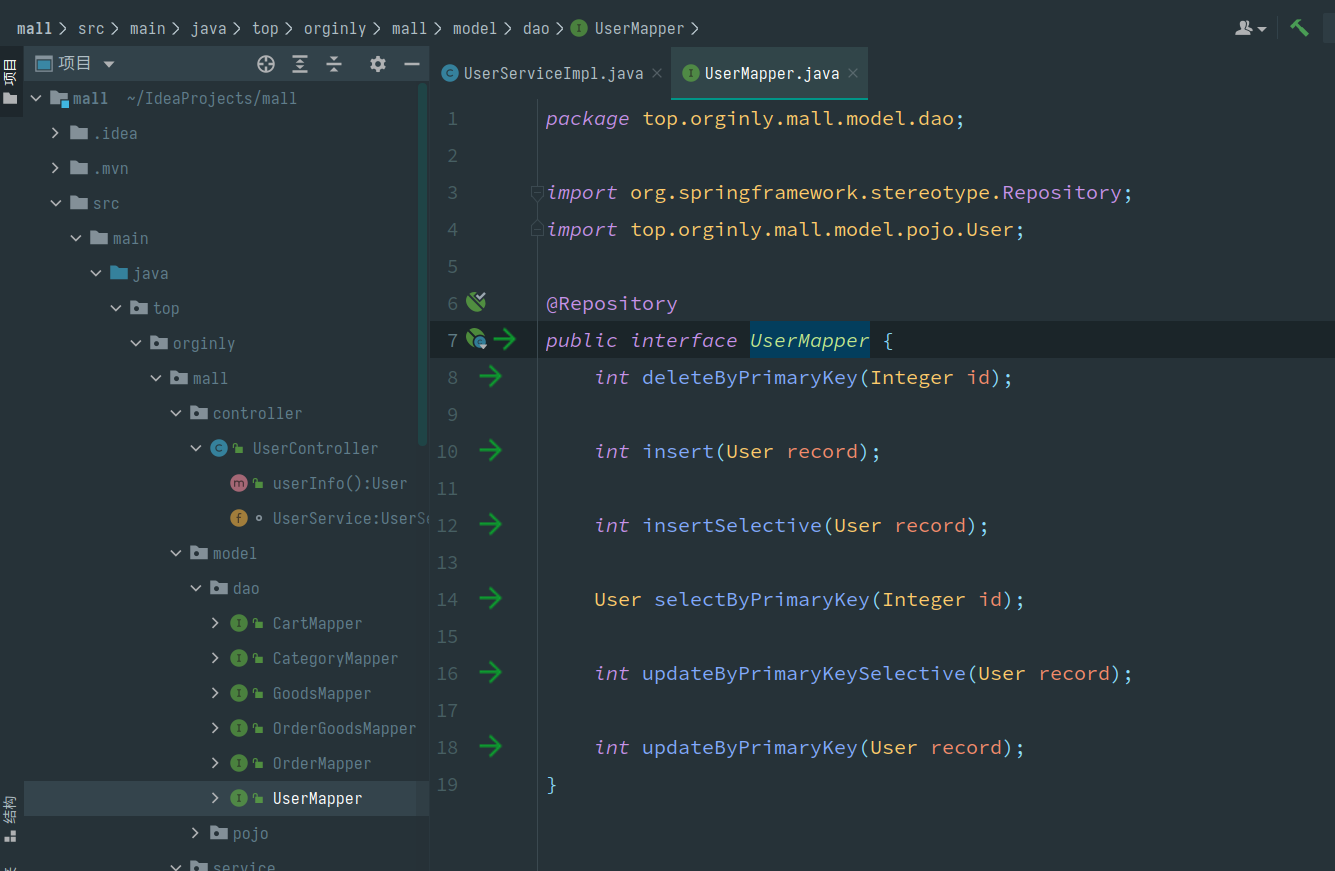Open project panel settings gear

pos(377,64)
